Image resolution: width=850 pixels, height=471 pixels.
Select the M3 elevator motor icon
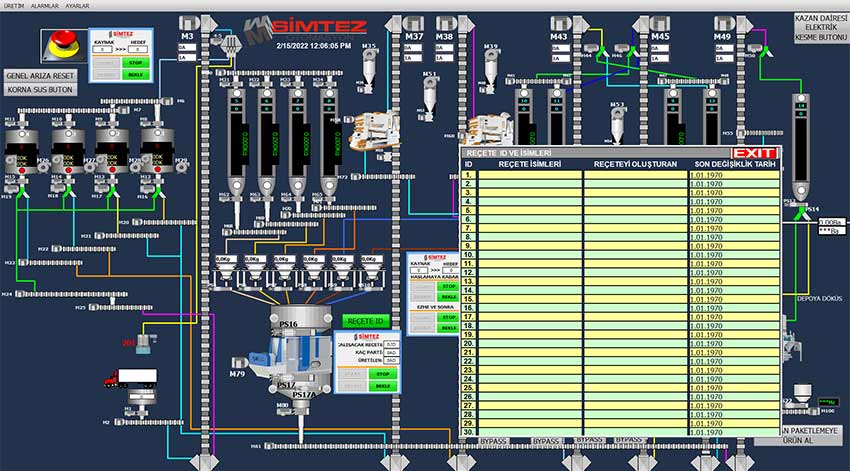[x=189, y=23]
